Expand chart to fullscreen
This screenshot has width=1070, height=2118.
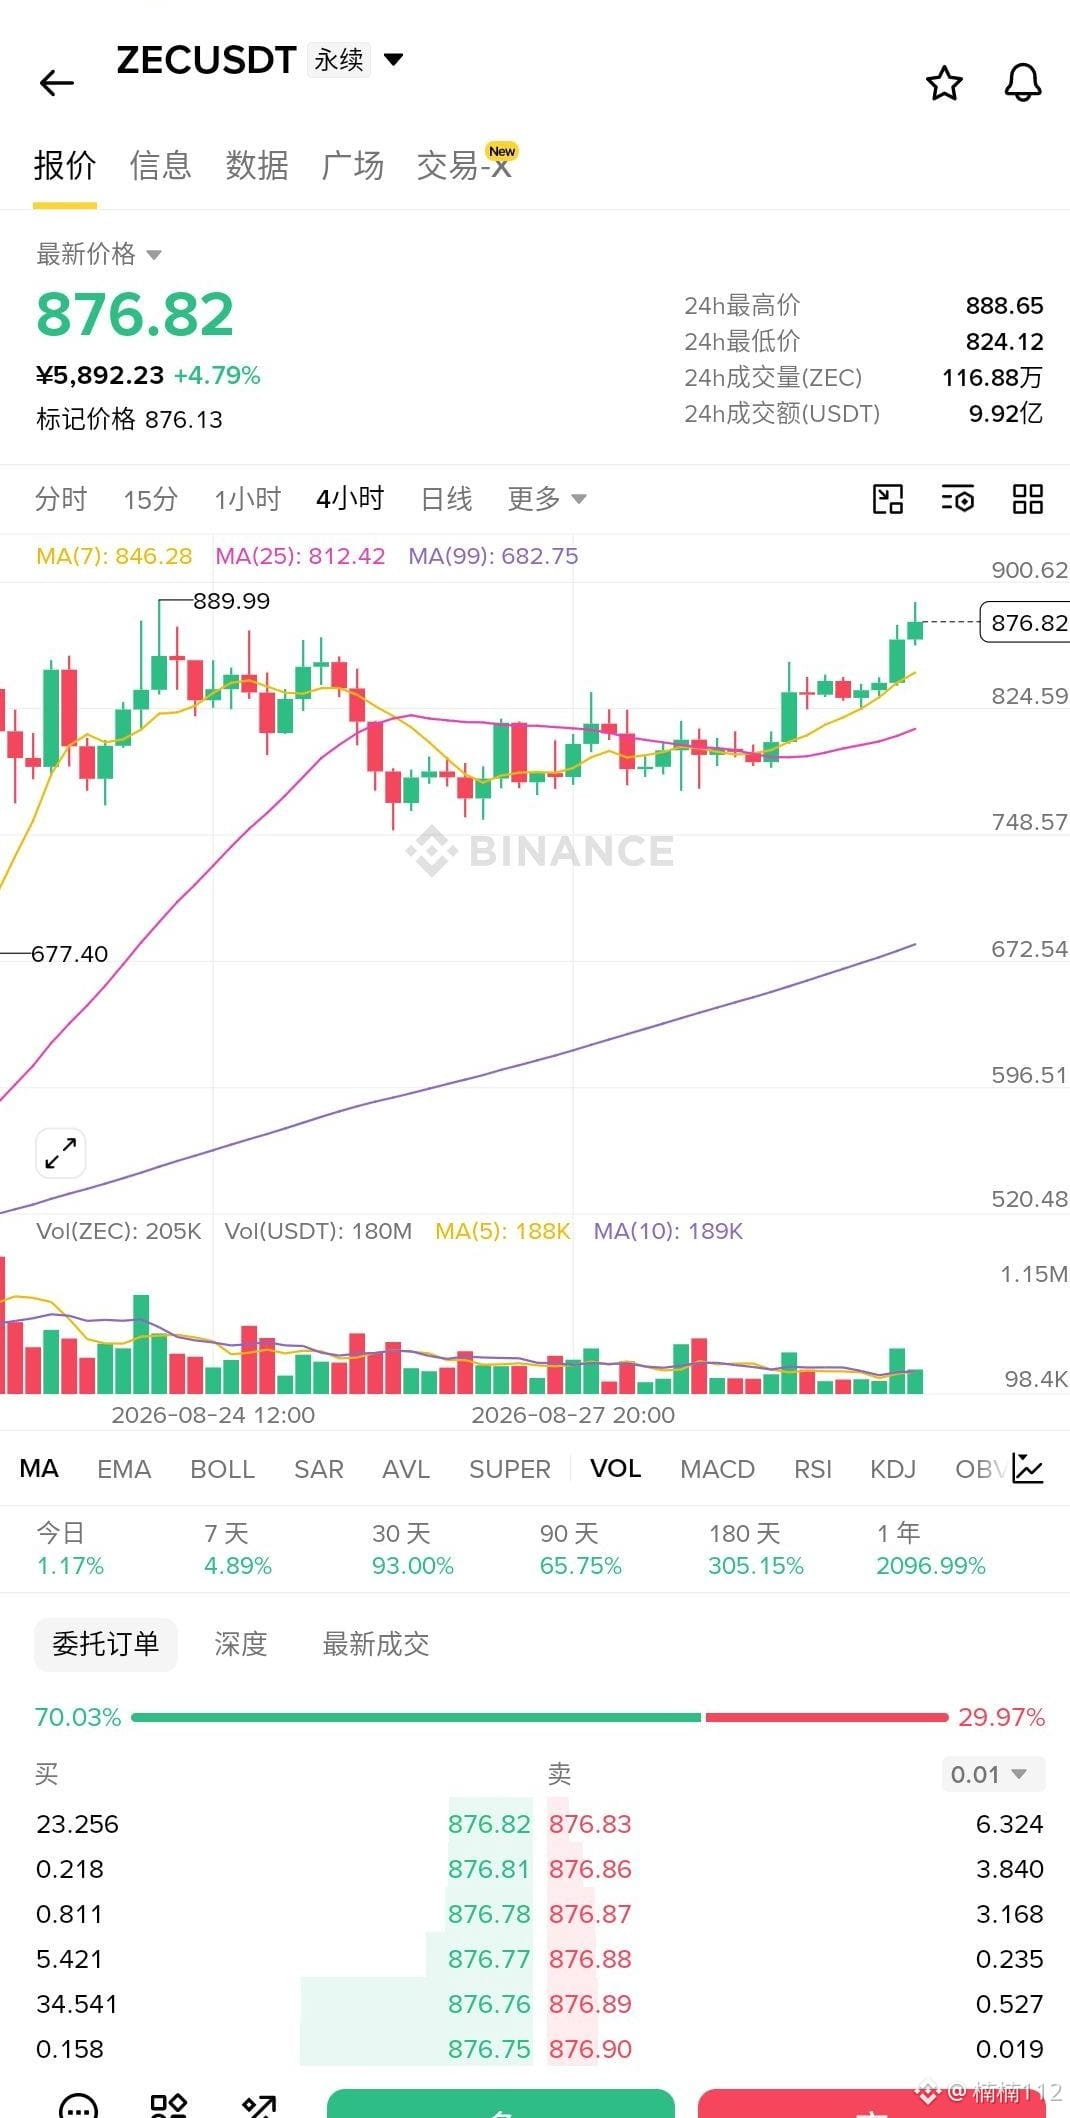click(61, 1153)
